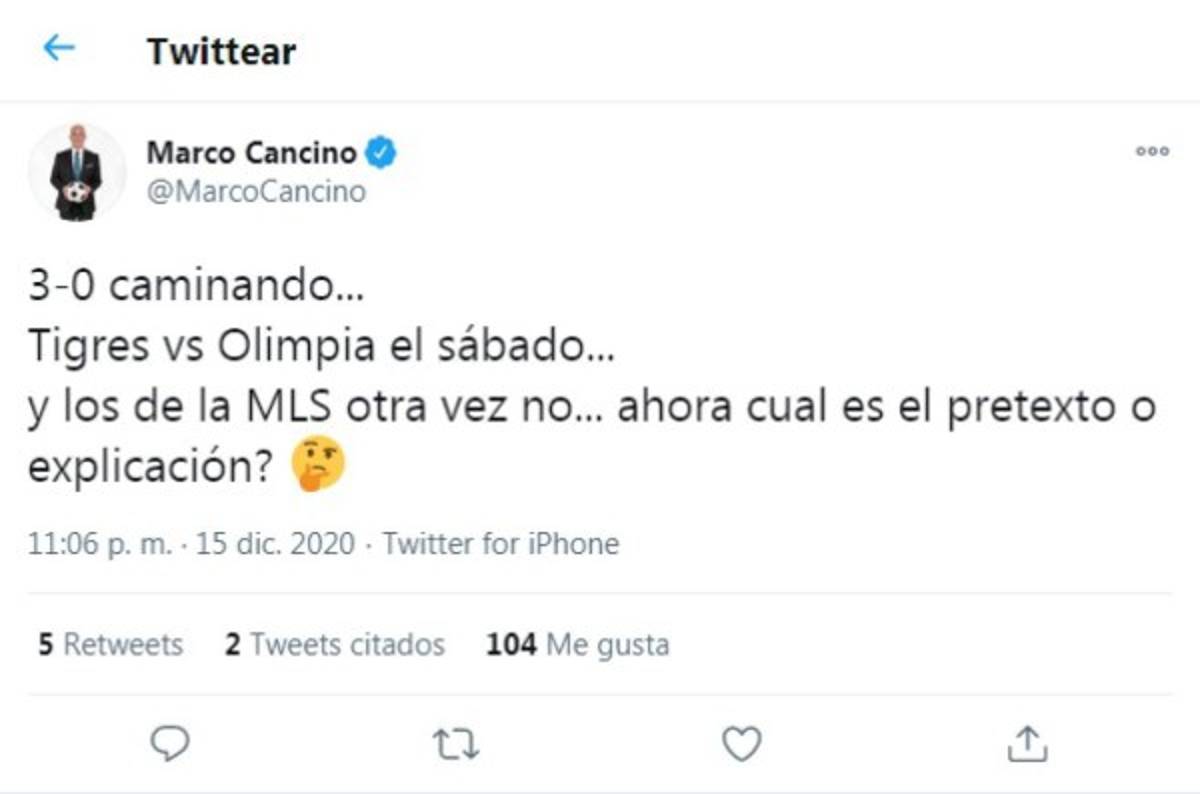This screenshot has width=1200, height=794.
Task: Select the tweet detail header bar
Action: (600, 50)
